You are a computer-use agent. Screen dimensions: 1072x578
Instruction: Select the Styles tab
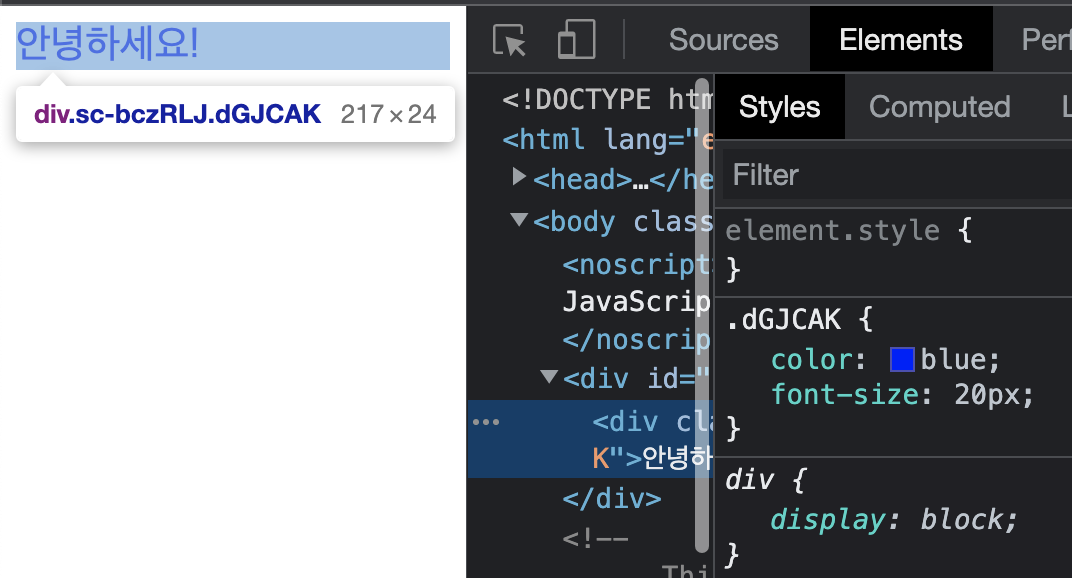coord(779,106)
